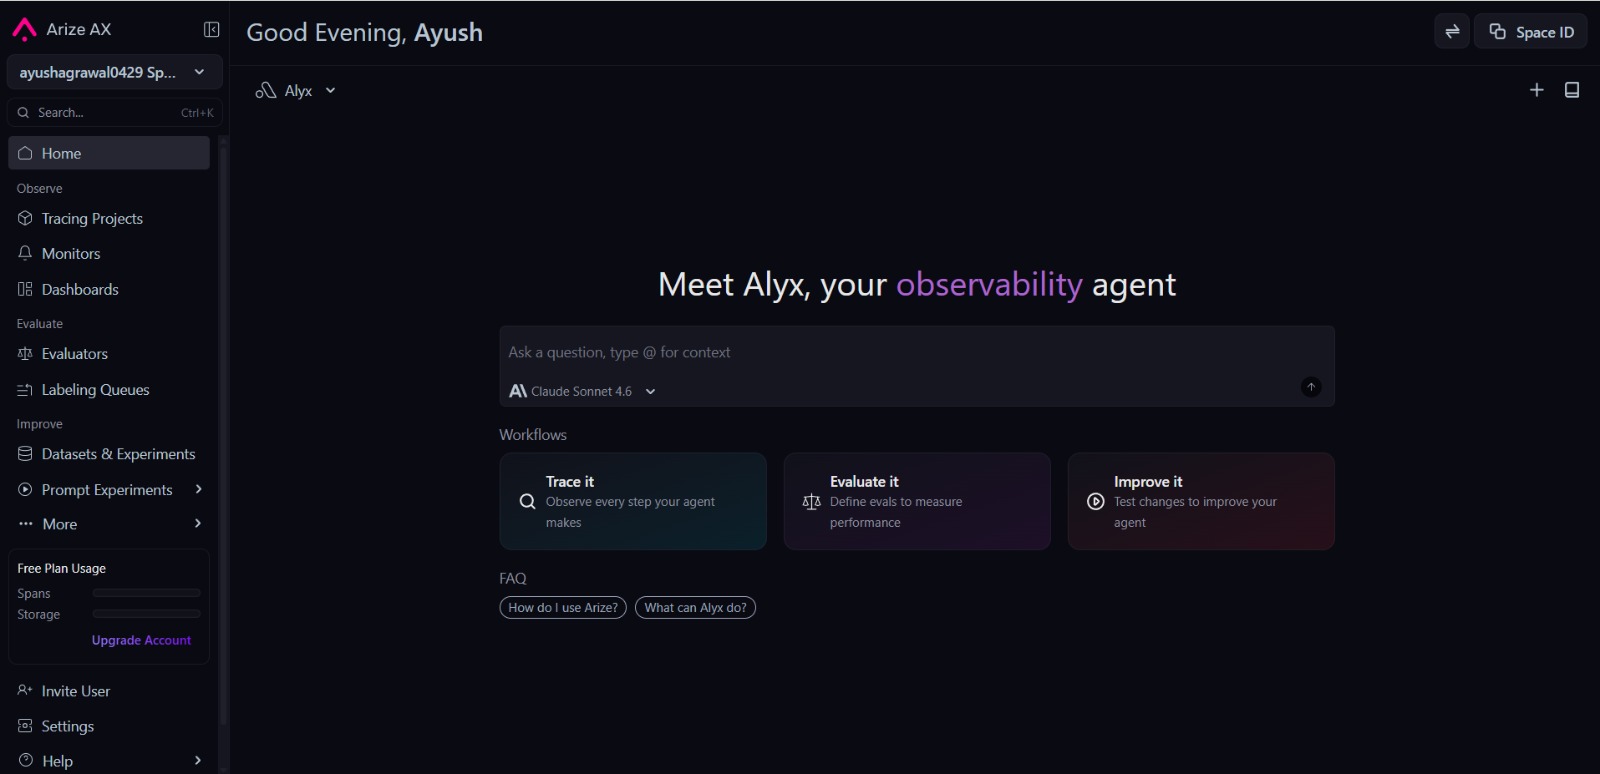This screenshot has height=774, width=1600.
Task: Open the Alyx agent dropdown
Action: pos(296,91)
